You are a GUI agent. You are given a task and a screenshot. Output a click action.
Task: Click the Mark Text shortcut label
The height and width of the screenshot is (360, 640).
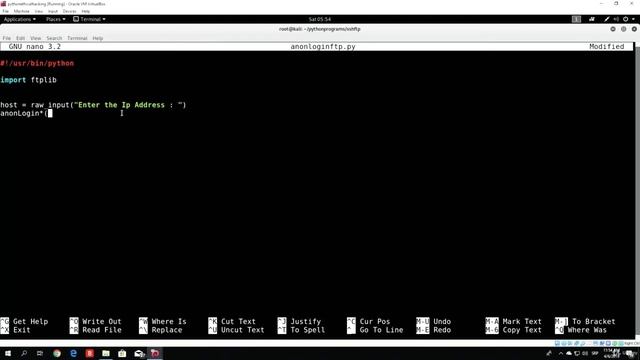click(x=522, y=322)
